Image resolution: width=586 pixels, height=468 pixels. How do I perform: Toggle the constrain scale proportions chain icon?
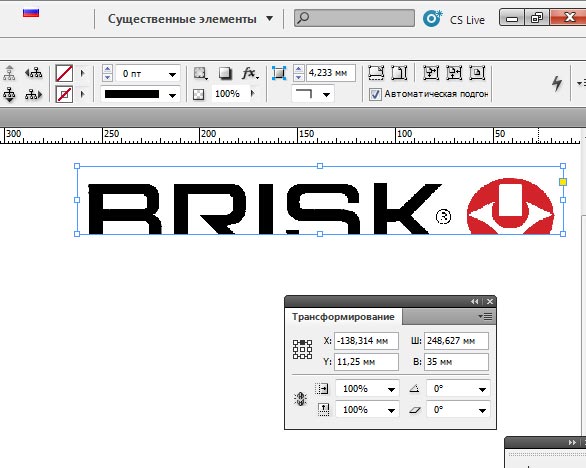coord(300,399)
